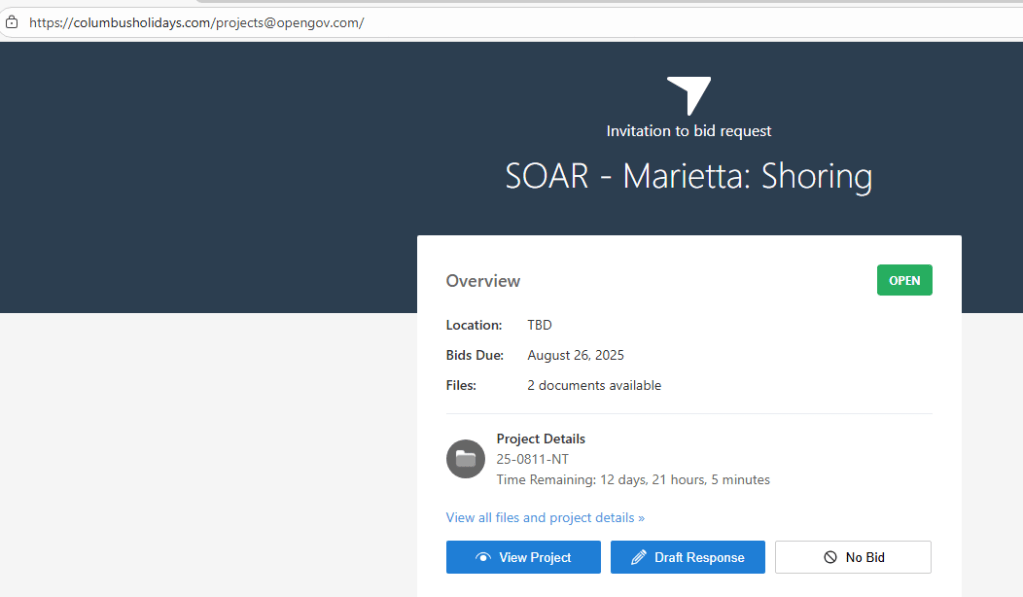
Task: Select the project number 25-0811-NT
Action: tap(534, 459)
